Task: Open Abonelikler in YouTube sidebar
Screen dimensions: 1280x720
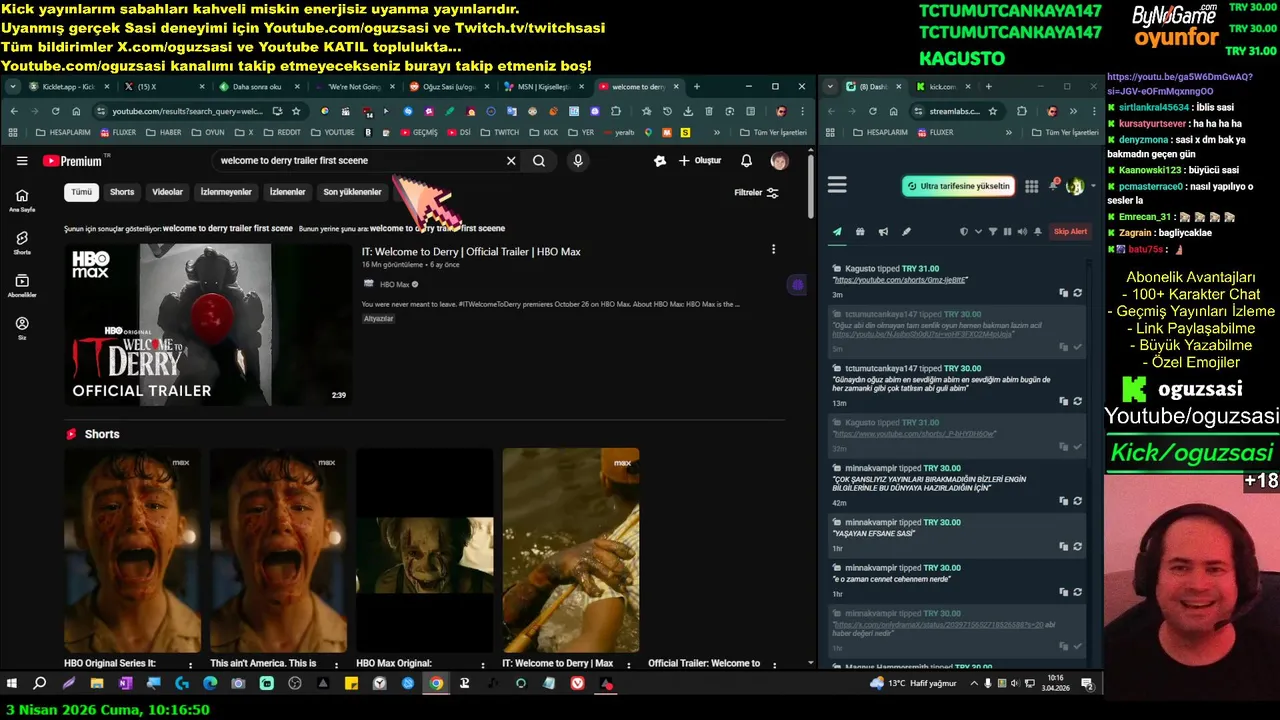Action: point(22,286)
